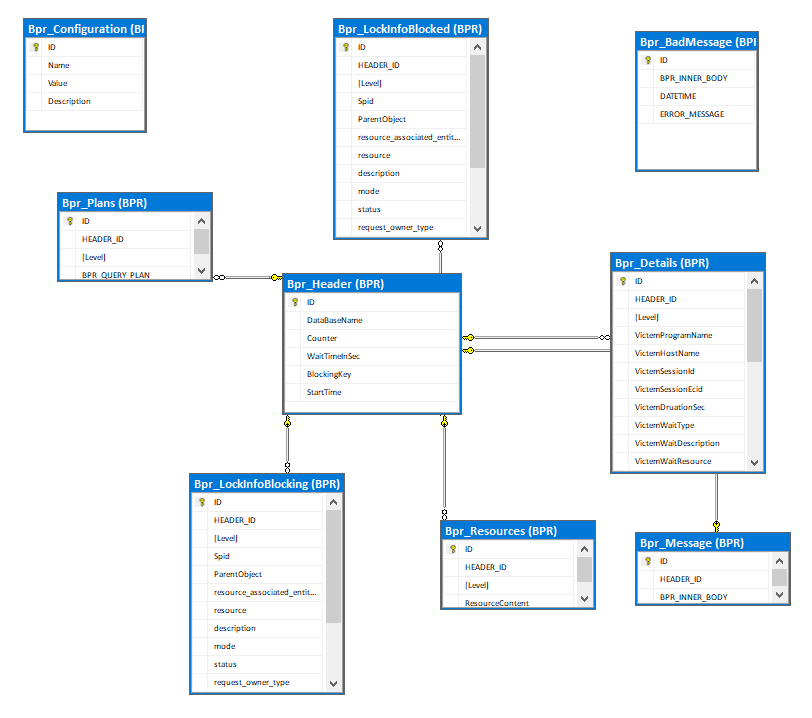Image resolution: width=812 pixels, height=718 pixels.
Task: Select the Value column in Bpr_Configuration
Action: (x=85, y=83)
